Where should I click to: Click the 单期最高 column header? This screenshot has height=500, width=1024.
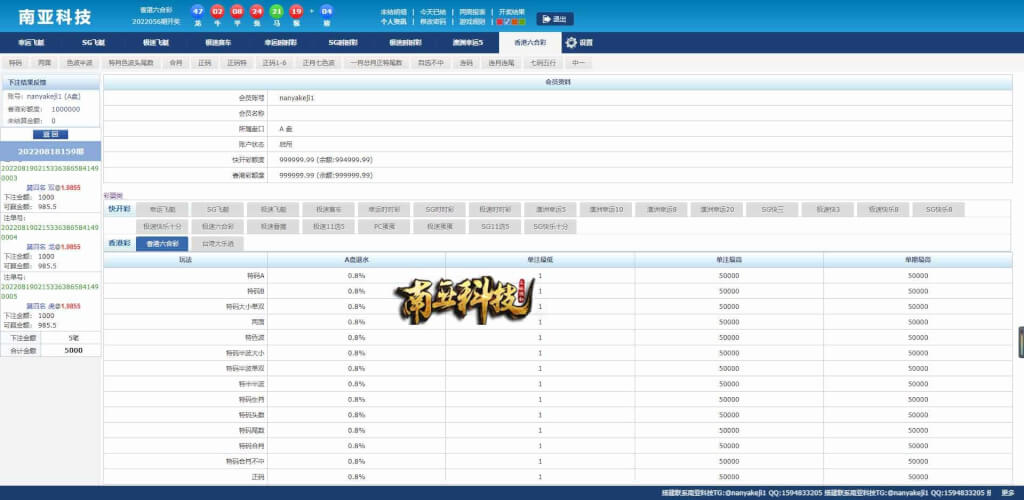point(918,260)
